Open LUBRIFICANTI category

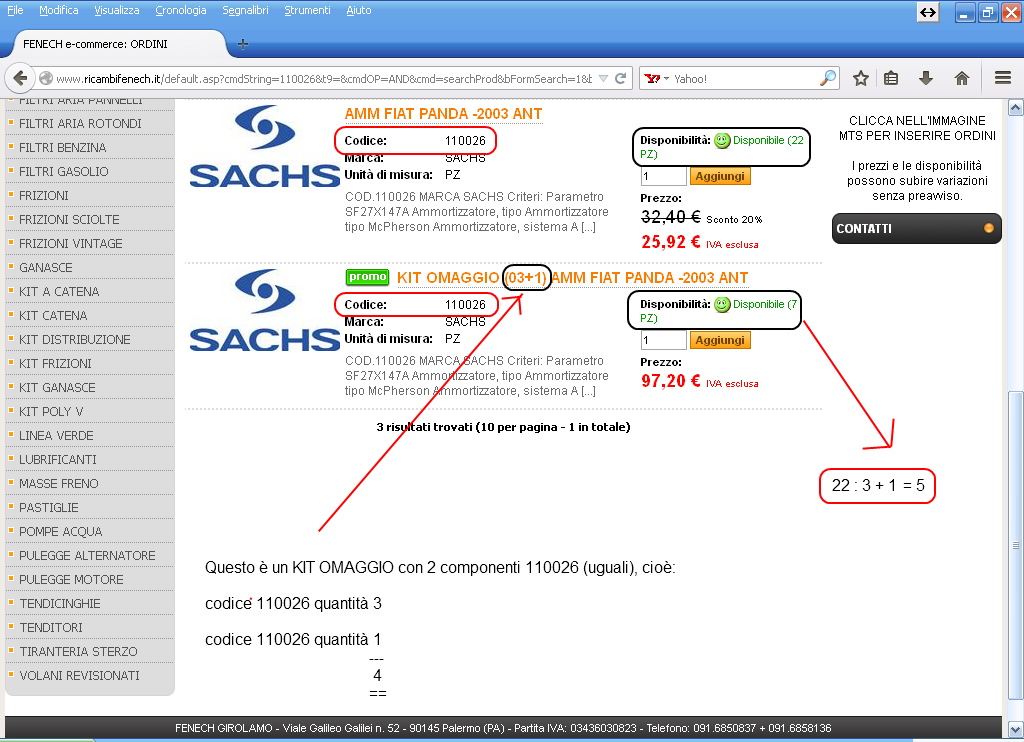57,460
